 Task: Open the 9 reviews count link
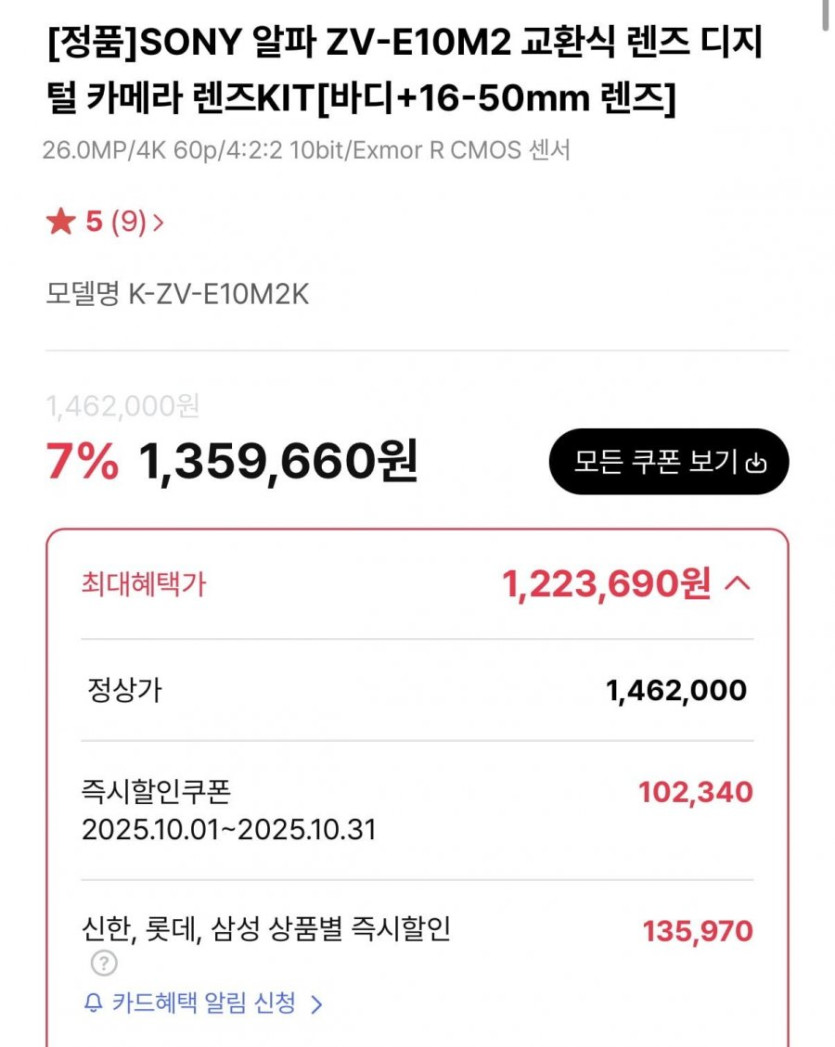127,222
